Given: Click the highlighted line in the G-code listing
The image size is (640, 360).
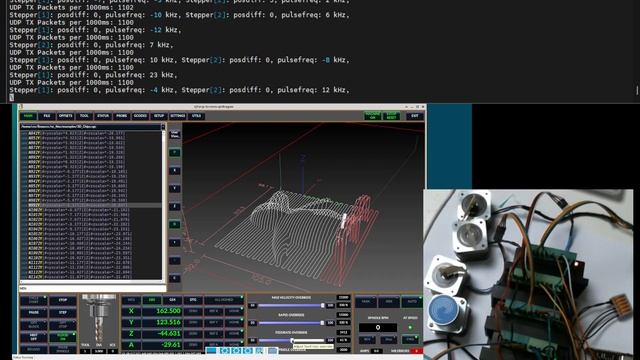Looking at the screenshot, I should coord(91,205).
